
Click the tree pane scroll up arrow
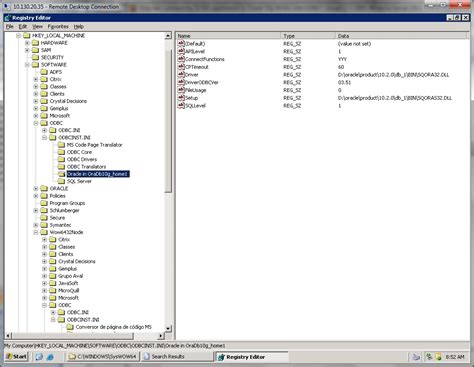tap(168, 36)
